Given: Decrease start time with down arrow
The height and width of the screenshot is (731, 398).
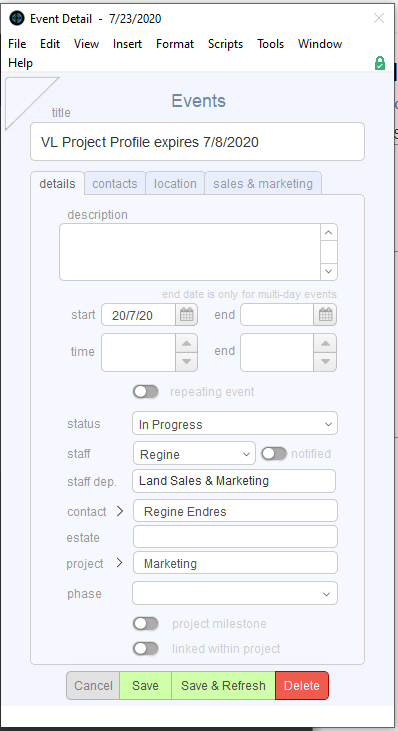Looking at the screenshot, I should click(186, 362).
